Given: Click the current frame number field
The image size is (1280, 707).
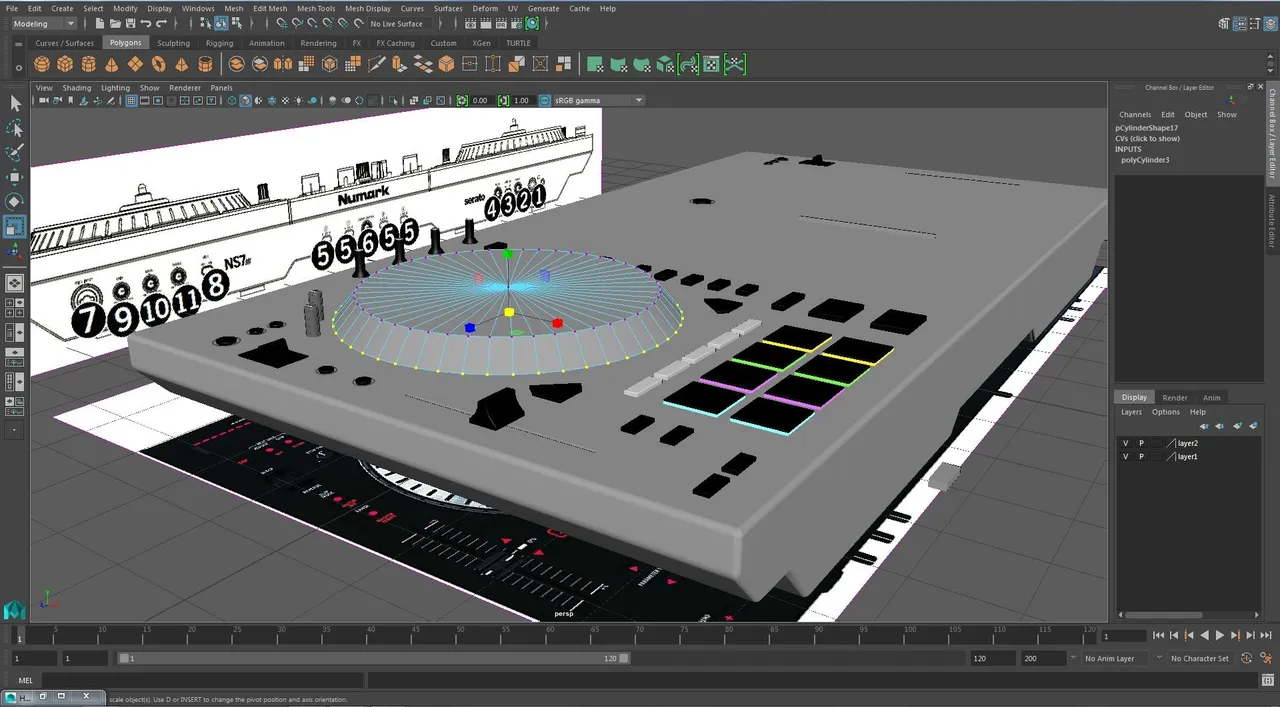Looking at the screenshot, I should click(x=1123, y=635).
